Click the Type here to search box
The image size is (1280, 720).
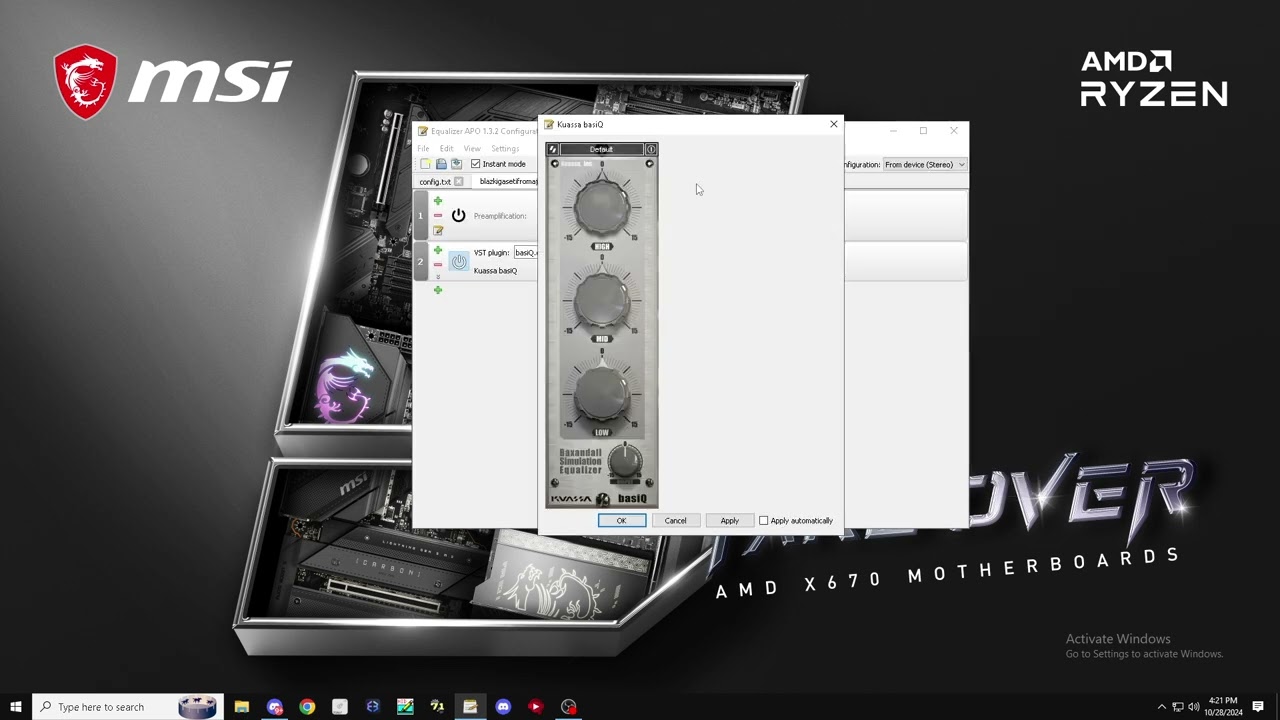coord(127,706)
